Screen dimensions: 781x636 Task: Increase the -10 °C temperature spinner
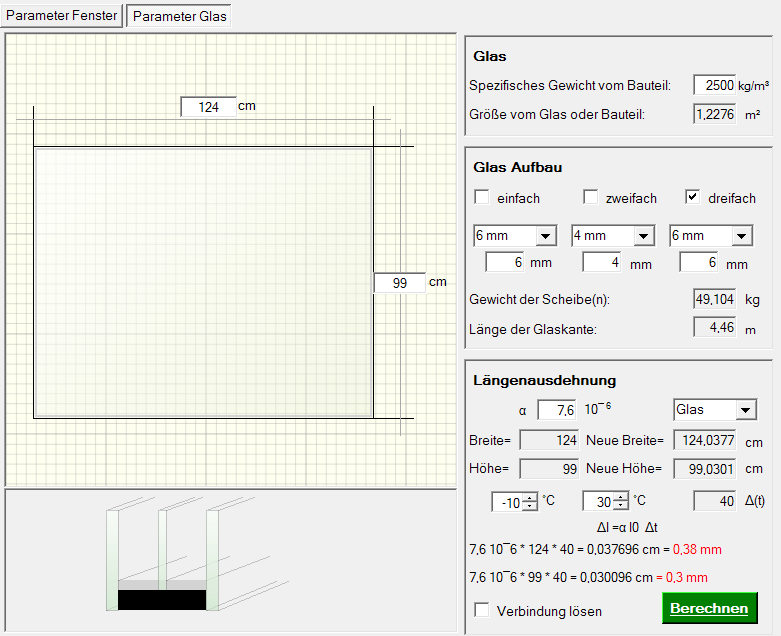pyautogui.click(x=530, y=497)
